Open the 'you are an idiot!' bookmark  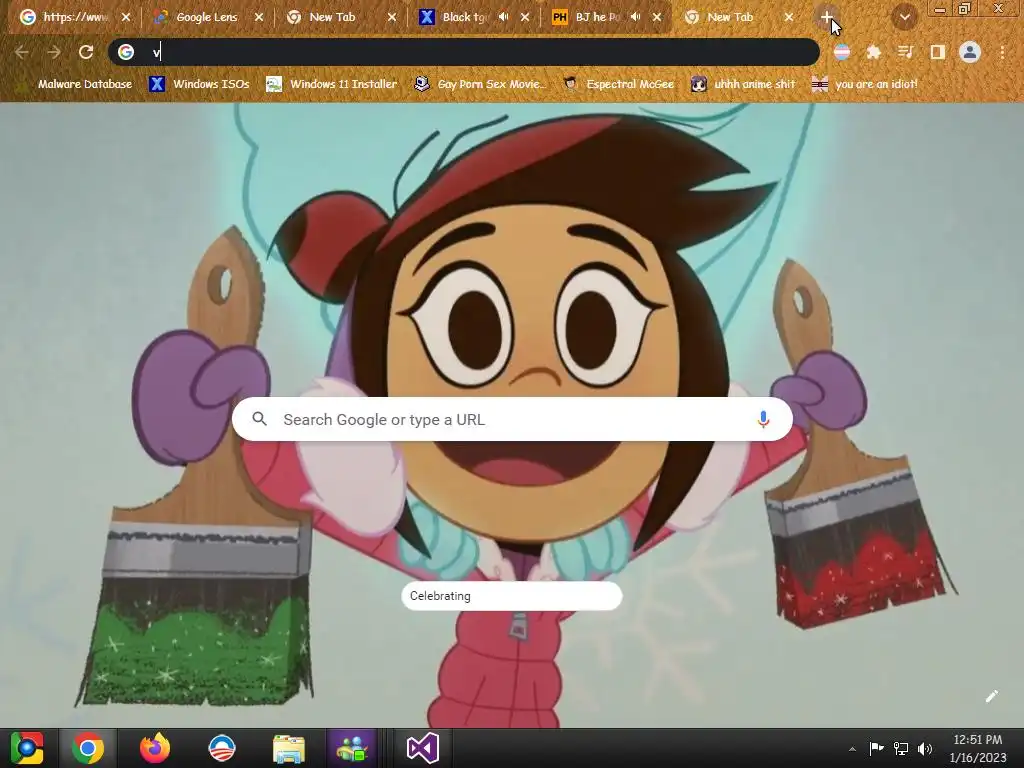point(865,84)
